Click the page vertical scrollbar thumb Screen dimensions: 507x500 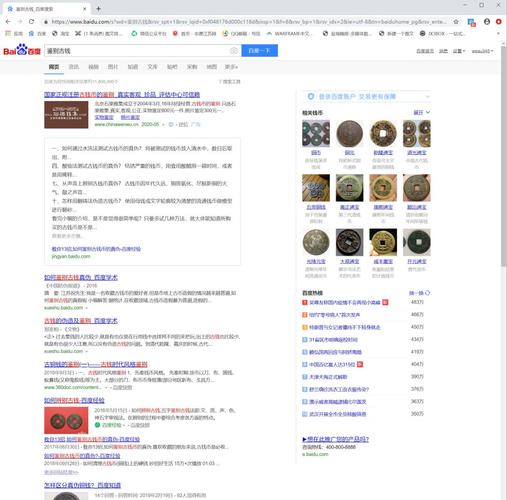(x=504, y=157)
